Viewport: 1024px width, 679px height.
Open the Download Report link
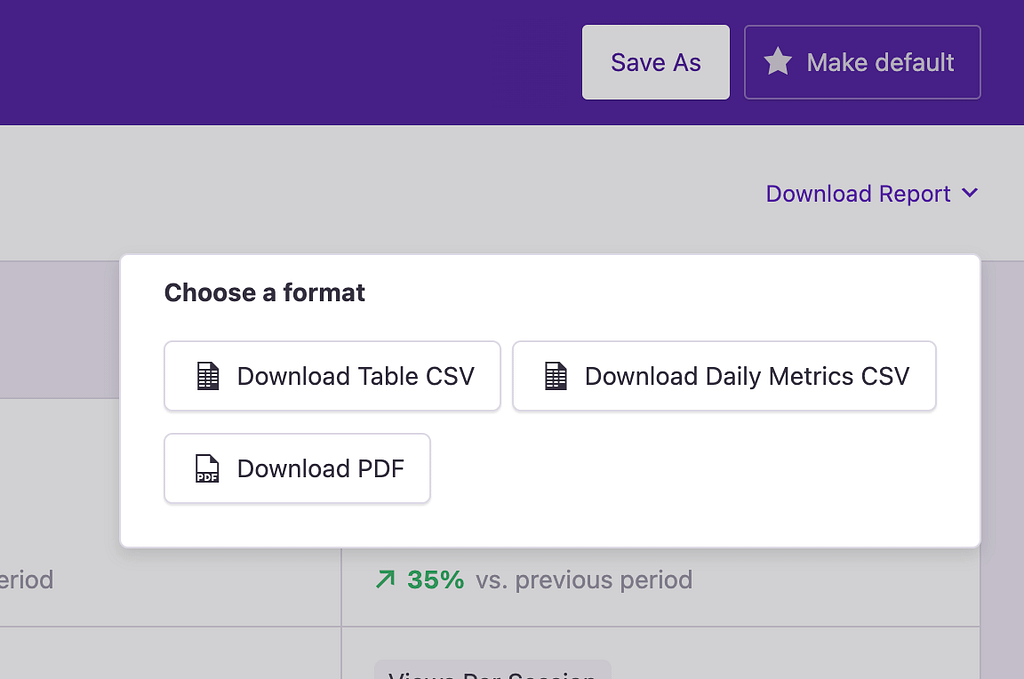click(856, 193)
